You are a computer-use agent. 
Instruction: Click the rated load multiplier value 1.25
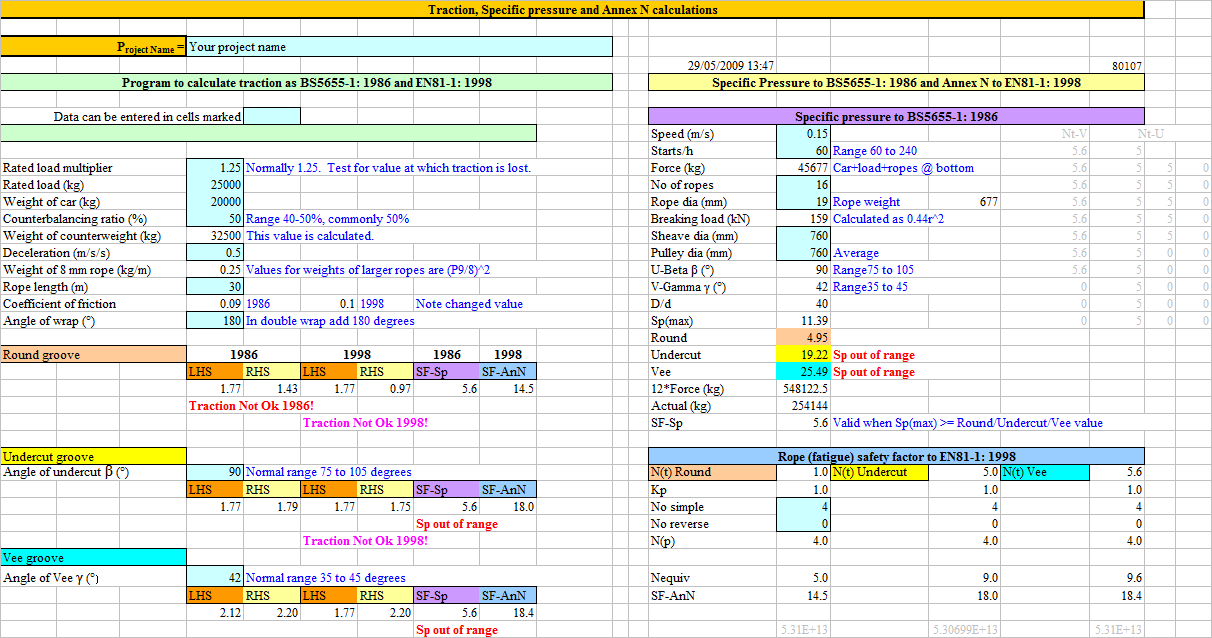pyautogui.click(x=215, y=168)
